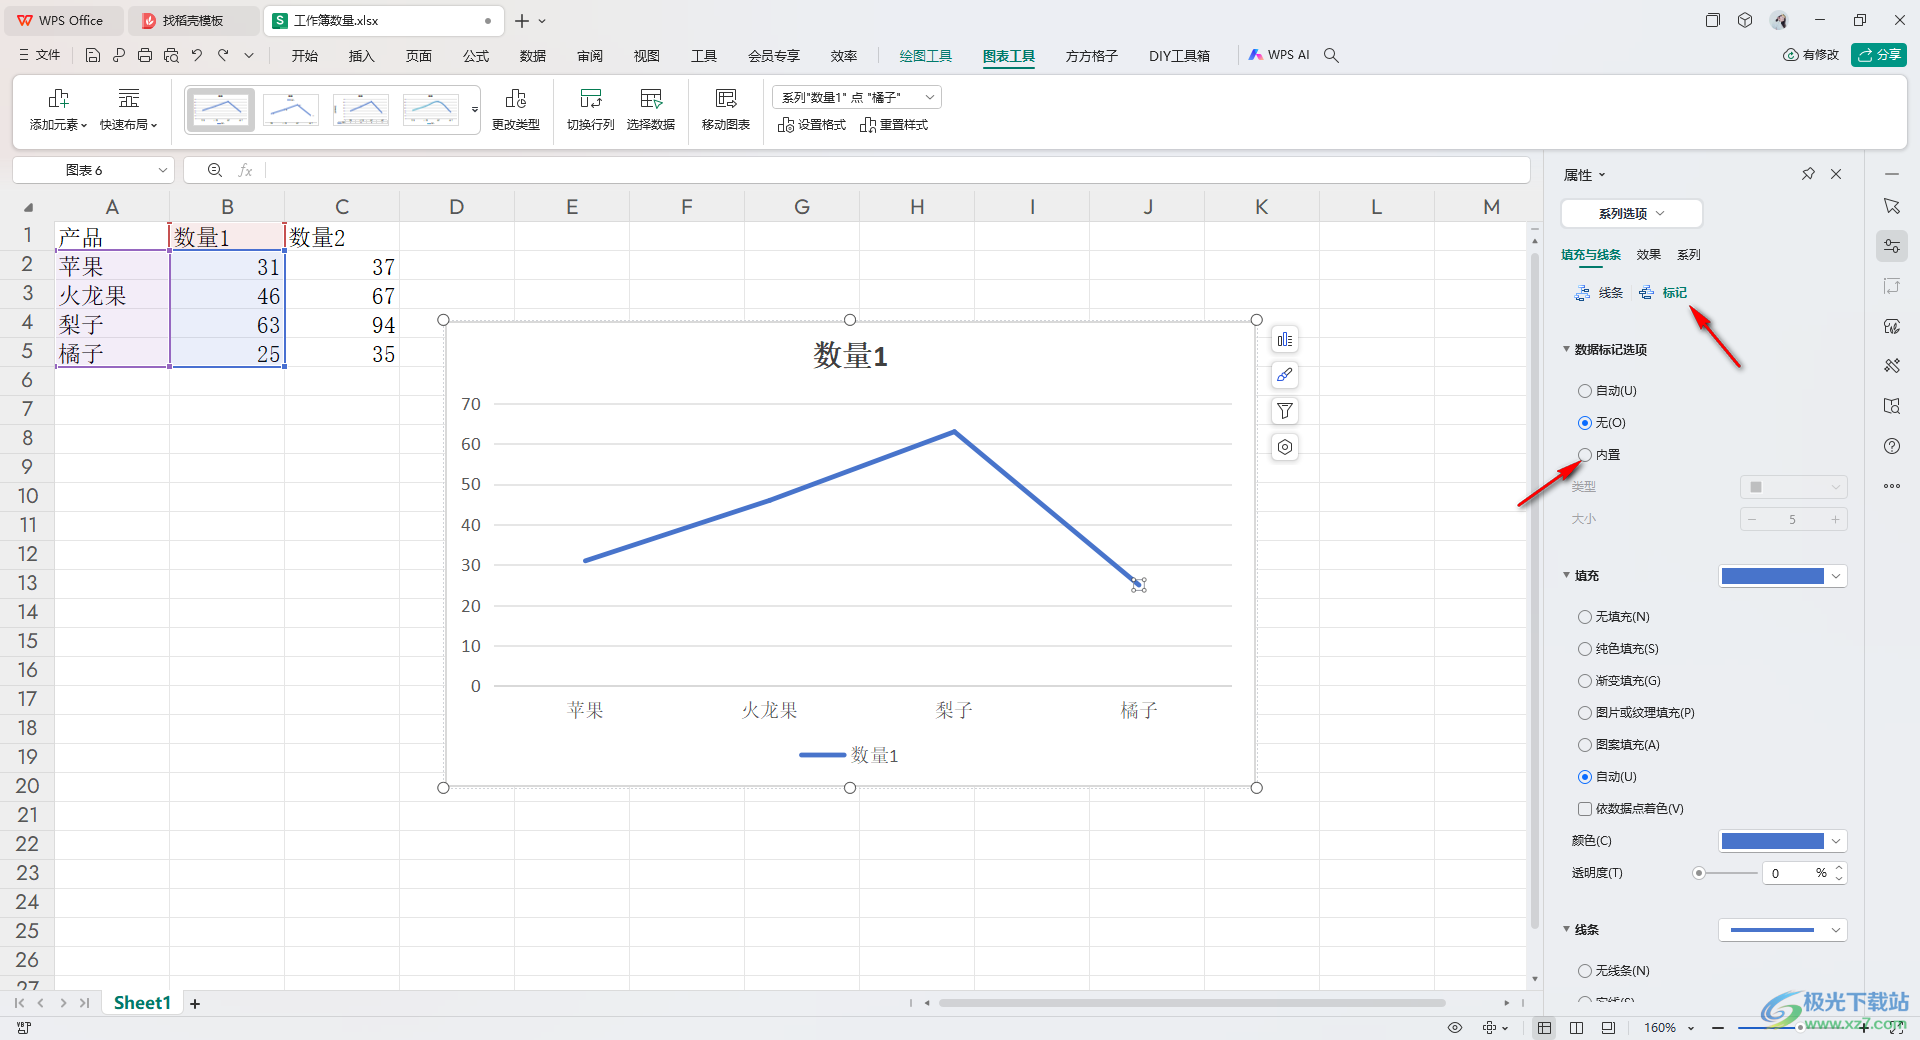Open chart elements floating button
Screen dimensions: 1920x1040
tap(1285, 340)
